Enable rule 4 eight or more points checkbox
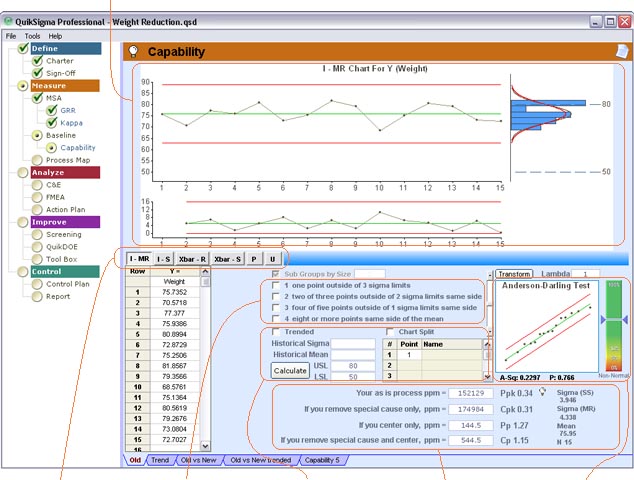The height and width of the screenshot is (480, 634). pos(276,319)
